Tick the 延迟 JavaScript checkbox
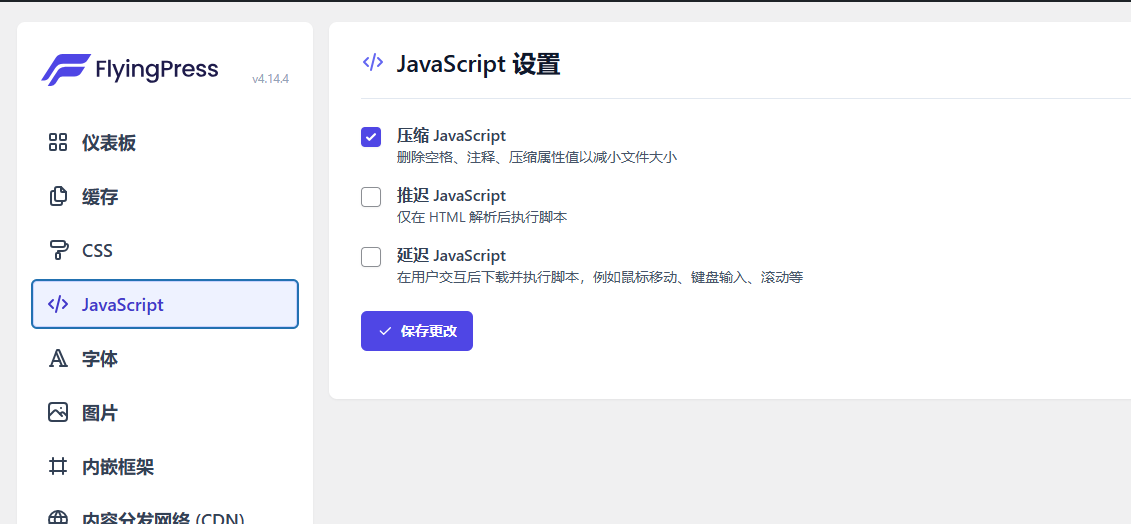 (x=371, y=257)
